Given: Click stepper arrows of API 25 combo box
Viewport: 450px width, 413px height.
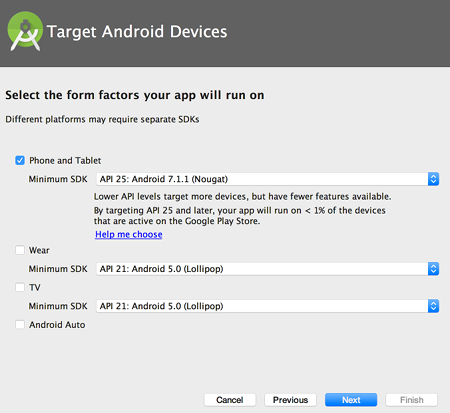Looking at the screenshot, I should coord(433,179).
